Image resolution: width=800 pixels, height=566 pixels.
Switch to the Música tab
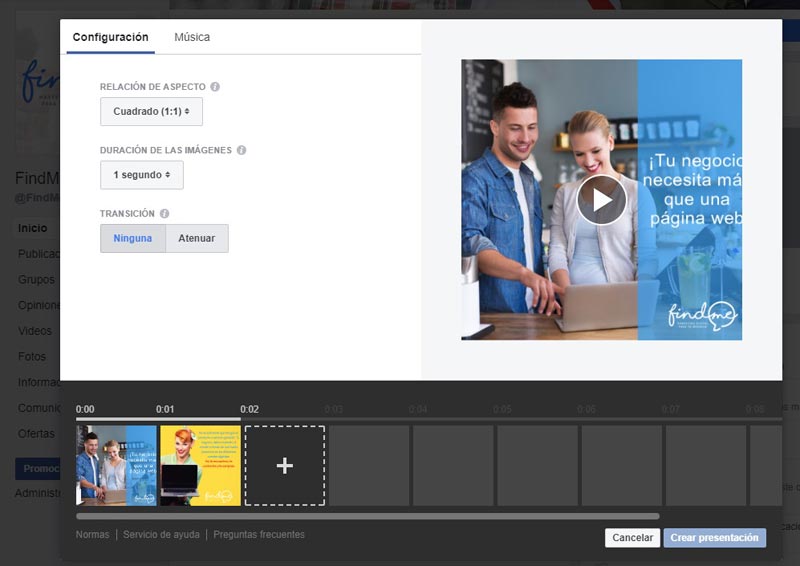[192, 37]
